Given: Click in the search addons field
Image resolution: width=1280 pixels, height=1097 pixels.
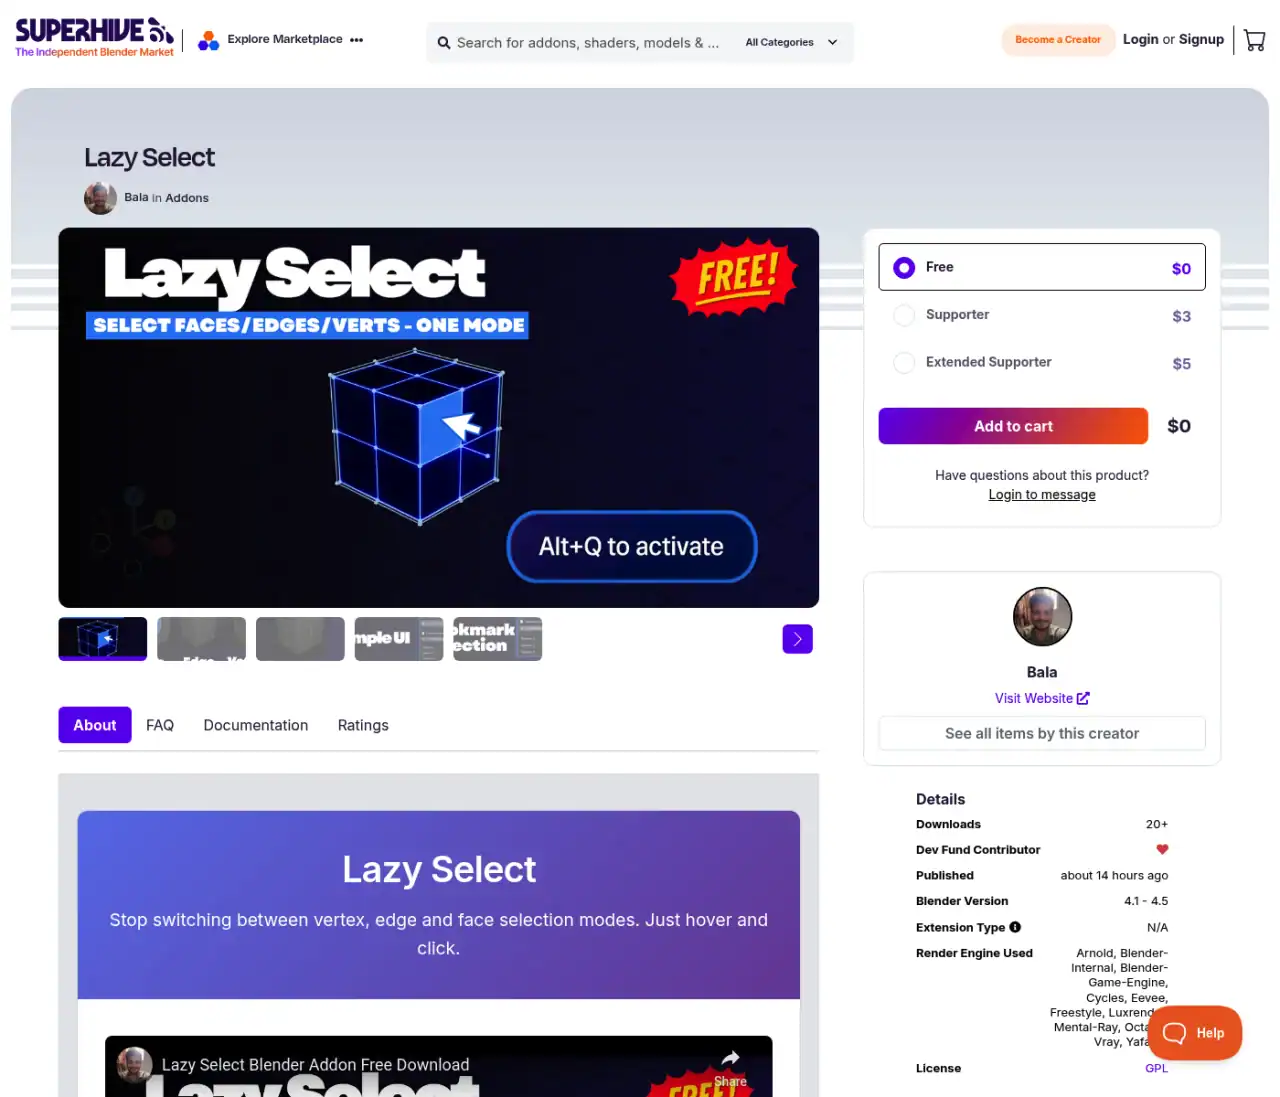Looking at the screenshot, I should click(x=588, y=43).
